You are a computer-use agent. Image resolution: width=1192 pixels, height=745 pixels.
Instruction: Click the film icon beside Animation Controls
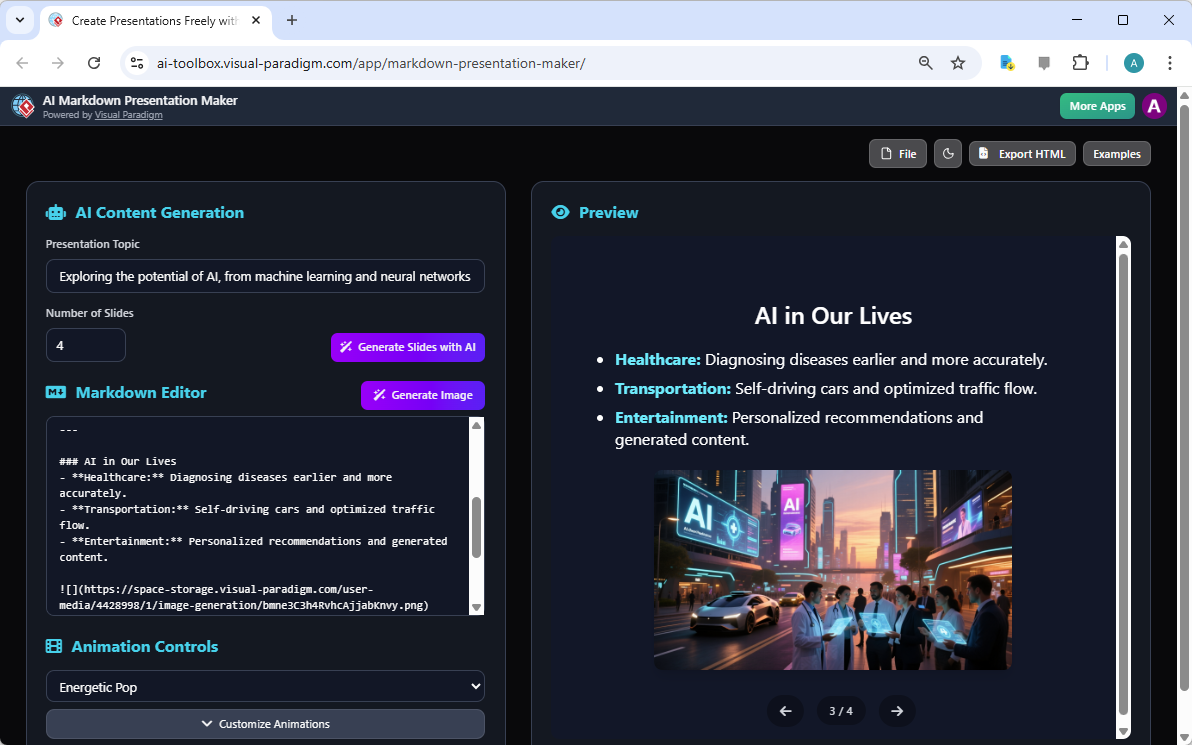coord(54,646)
